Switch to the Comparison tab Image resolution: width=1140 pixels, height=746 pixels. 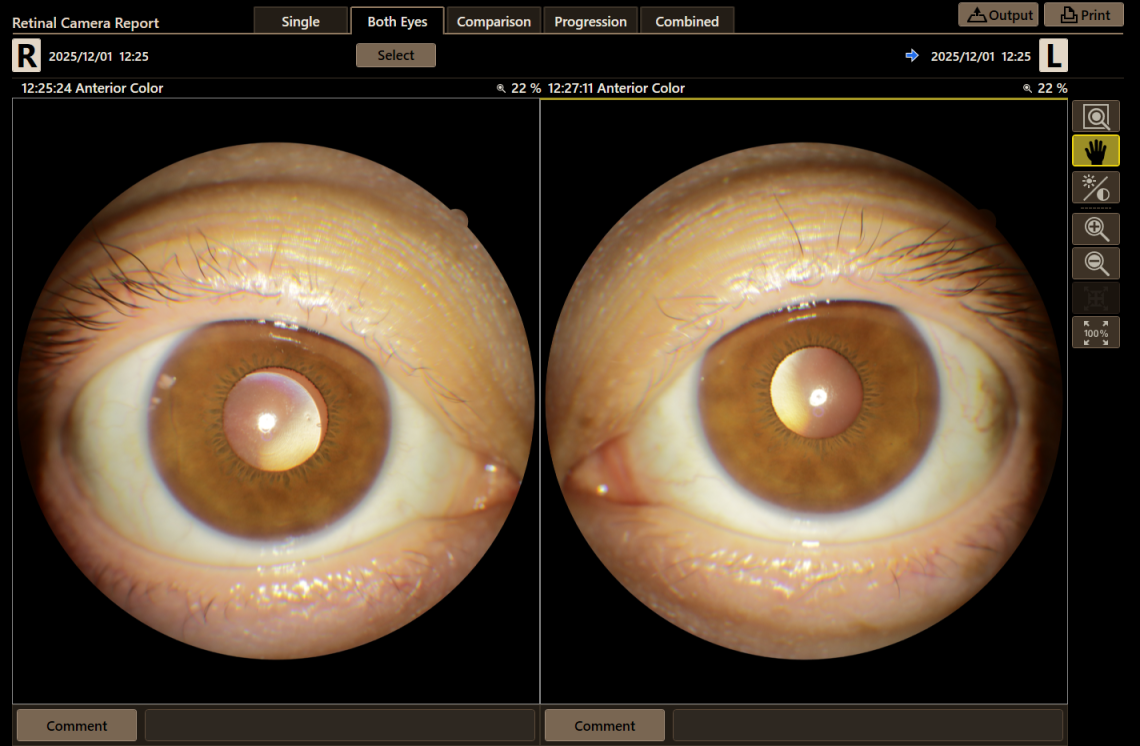pos(493,20)
